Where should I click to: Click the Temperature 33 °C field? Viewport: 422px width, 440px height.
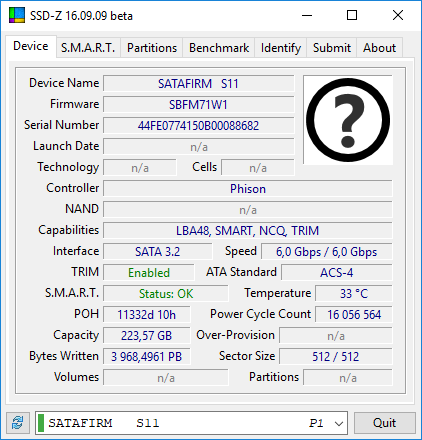pos(354,294)
